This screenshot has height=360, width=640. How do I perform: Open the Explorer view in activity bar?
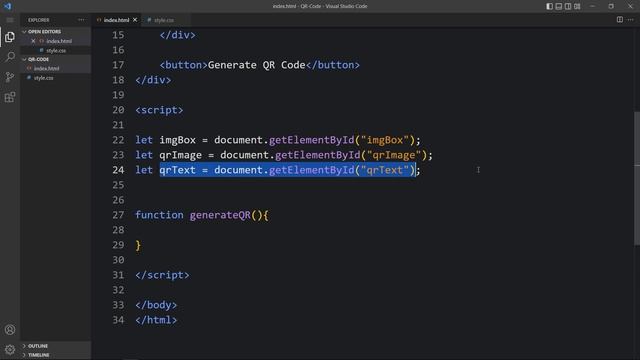[10, 37]
